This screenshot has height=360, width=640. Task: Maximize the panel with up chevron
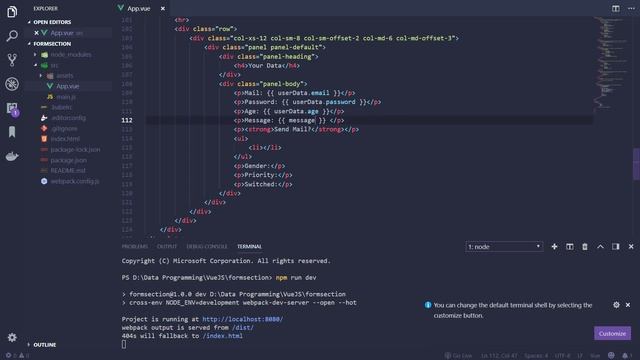[600, 247]
